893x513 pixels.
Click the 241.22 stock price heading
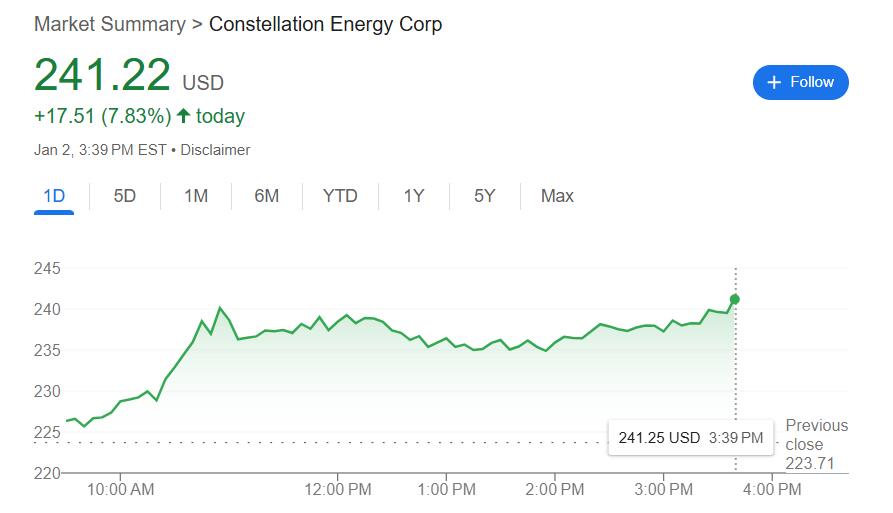[102, 75]
